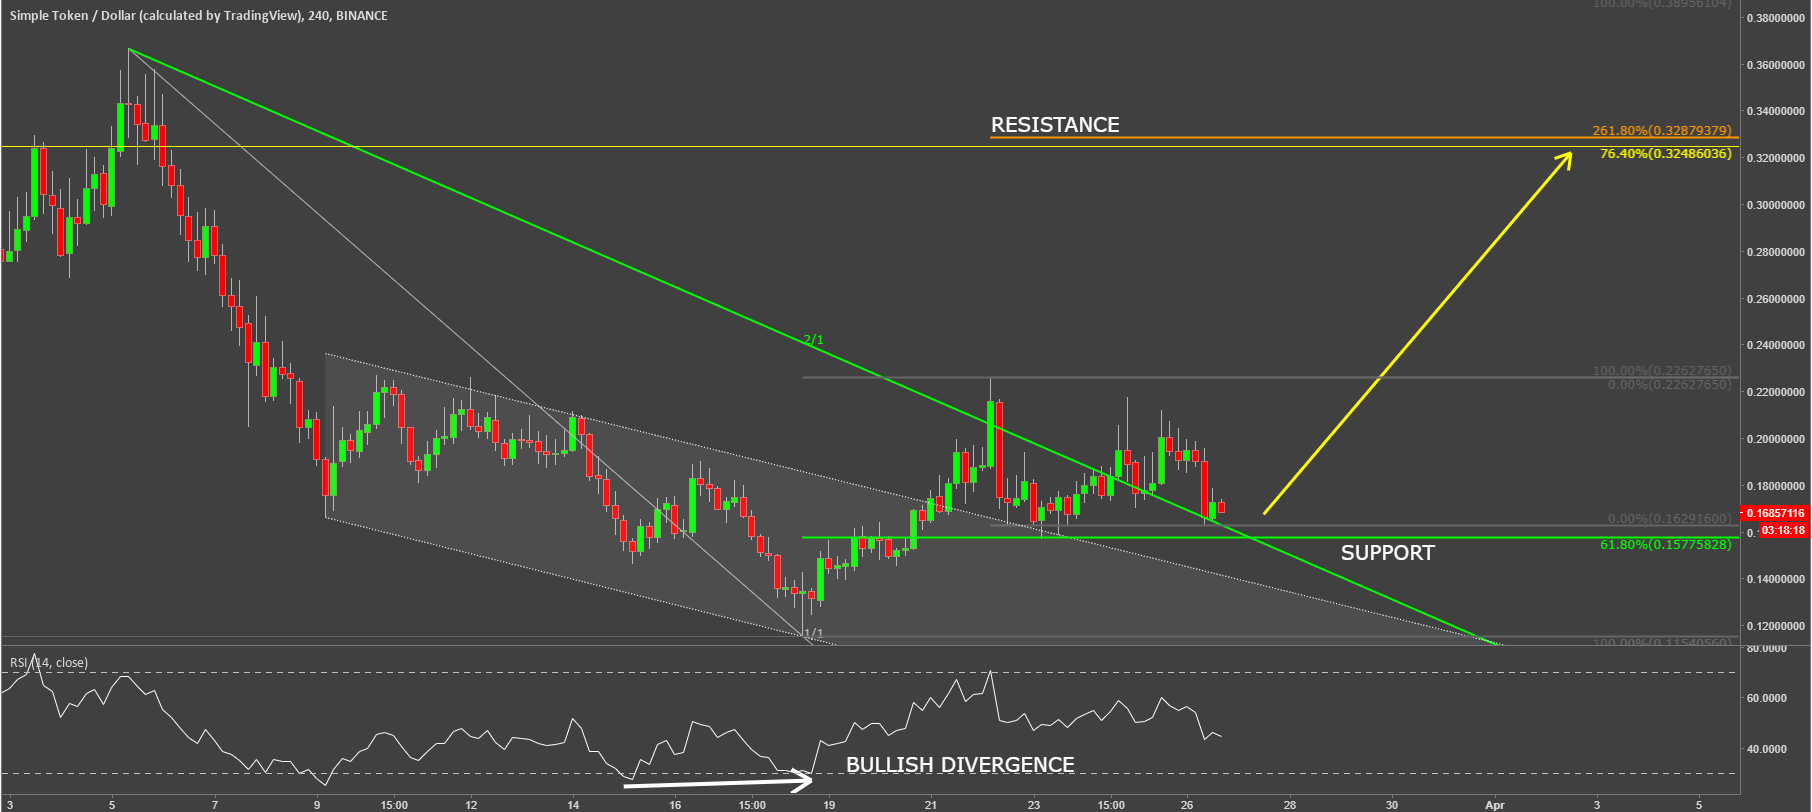Select the SUPPORT text label

tap(1387, 553)
